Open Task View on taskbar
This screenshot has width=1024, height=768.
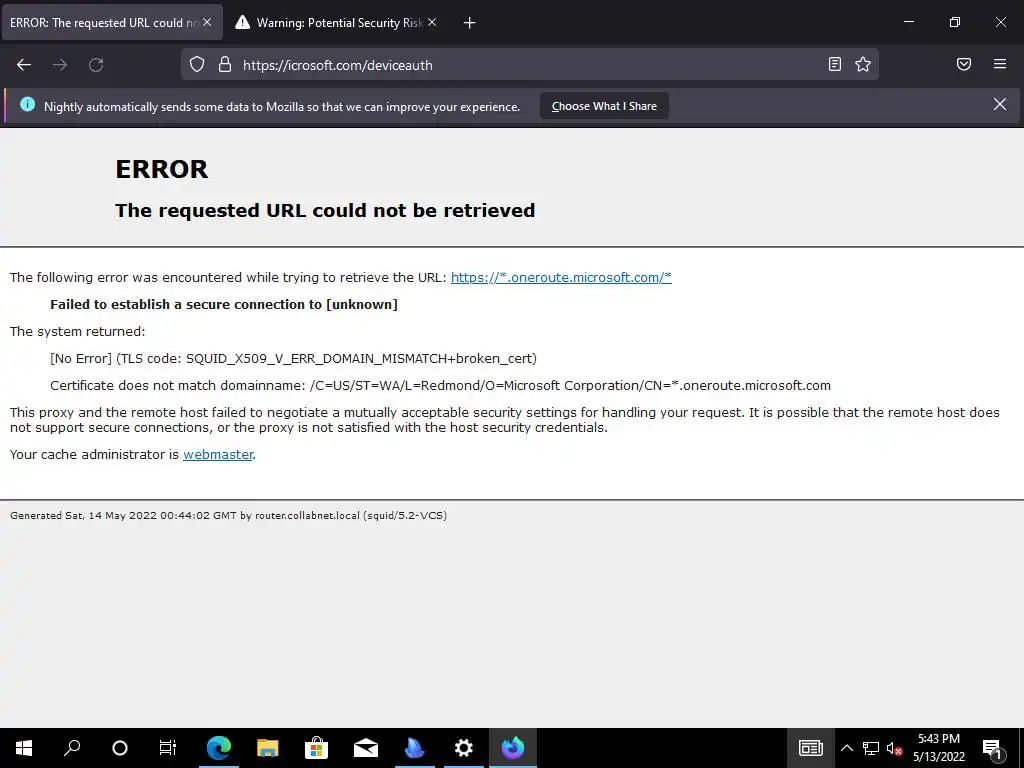(168, 748)
